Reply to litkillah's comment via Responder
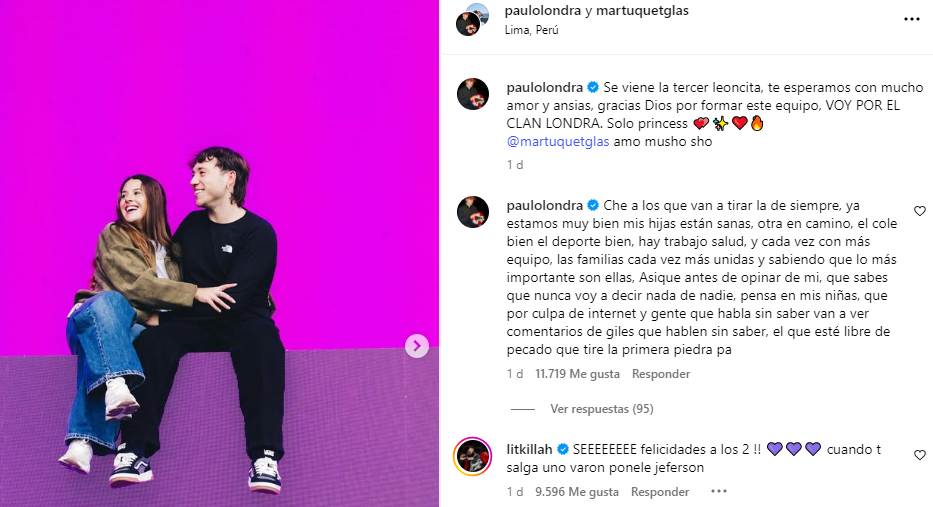Viewport: 933px width, 507px height. click(x=660, y=492)
